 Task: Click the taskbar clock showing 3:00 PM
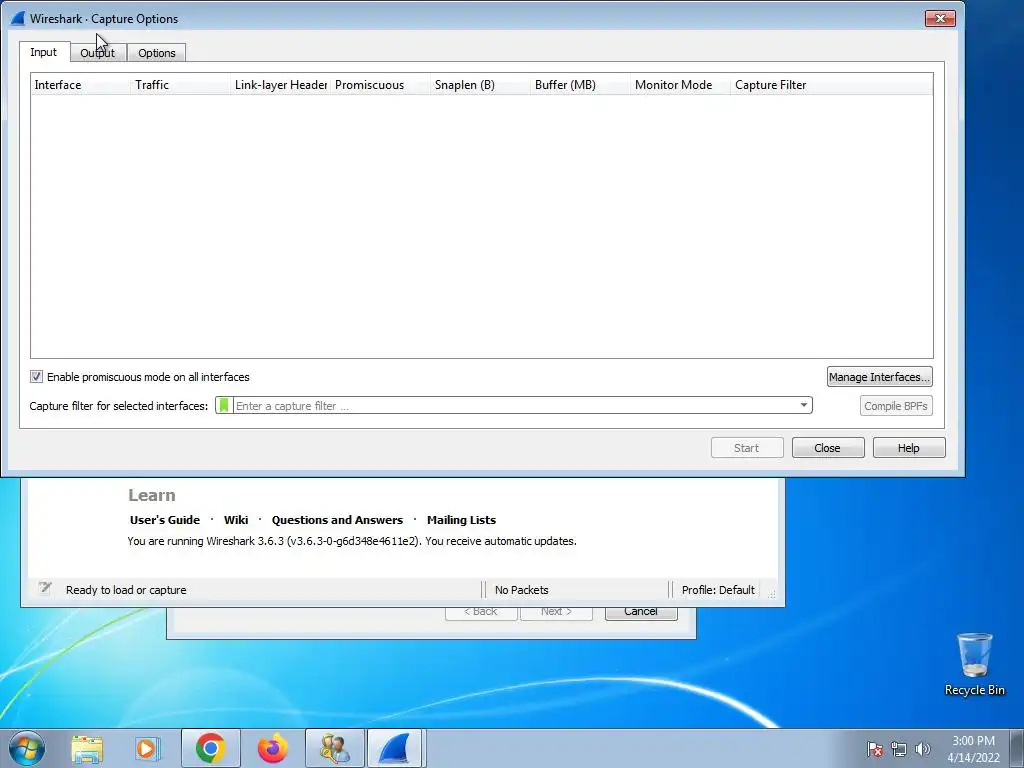click(973, 749)
